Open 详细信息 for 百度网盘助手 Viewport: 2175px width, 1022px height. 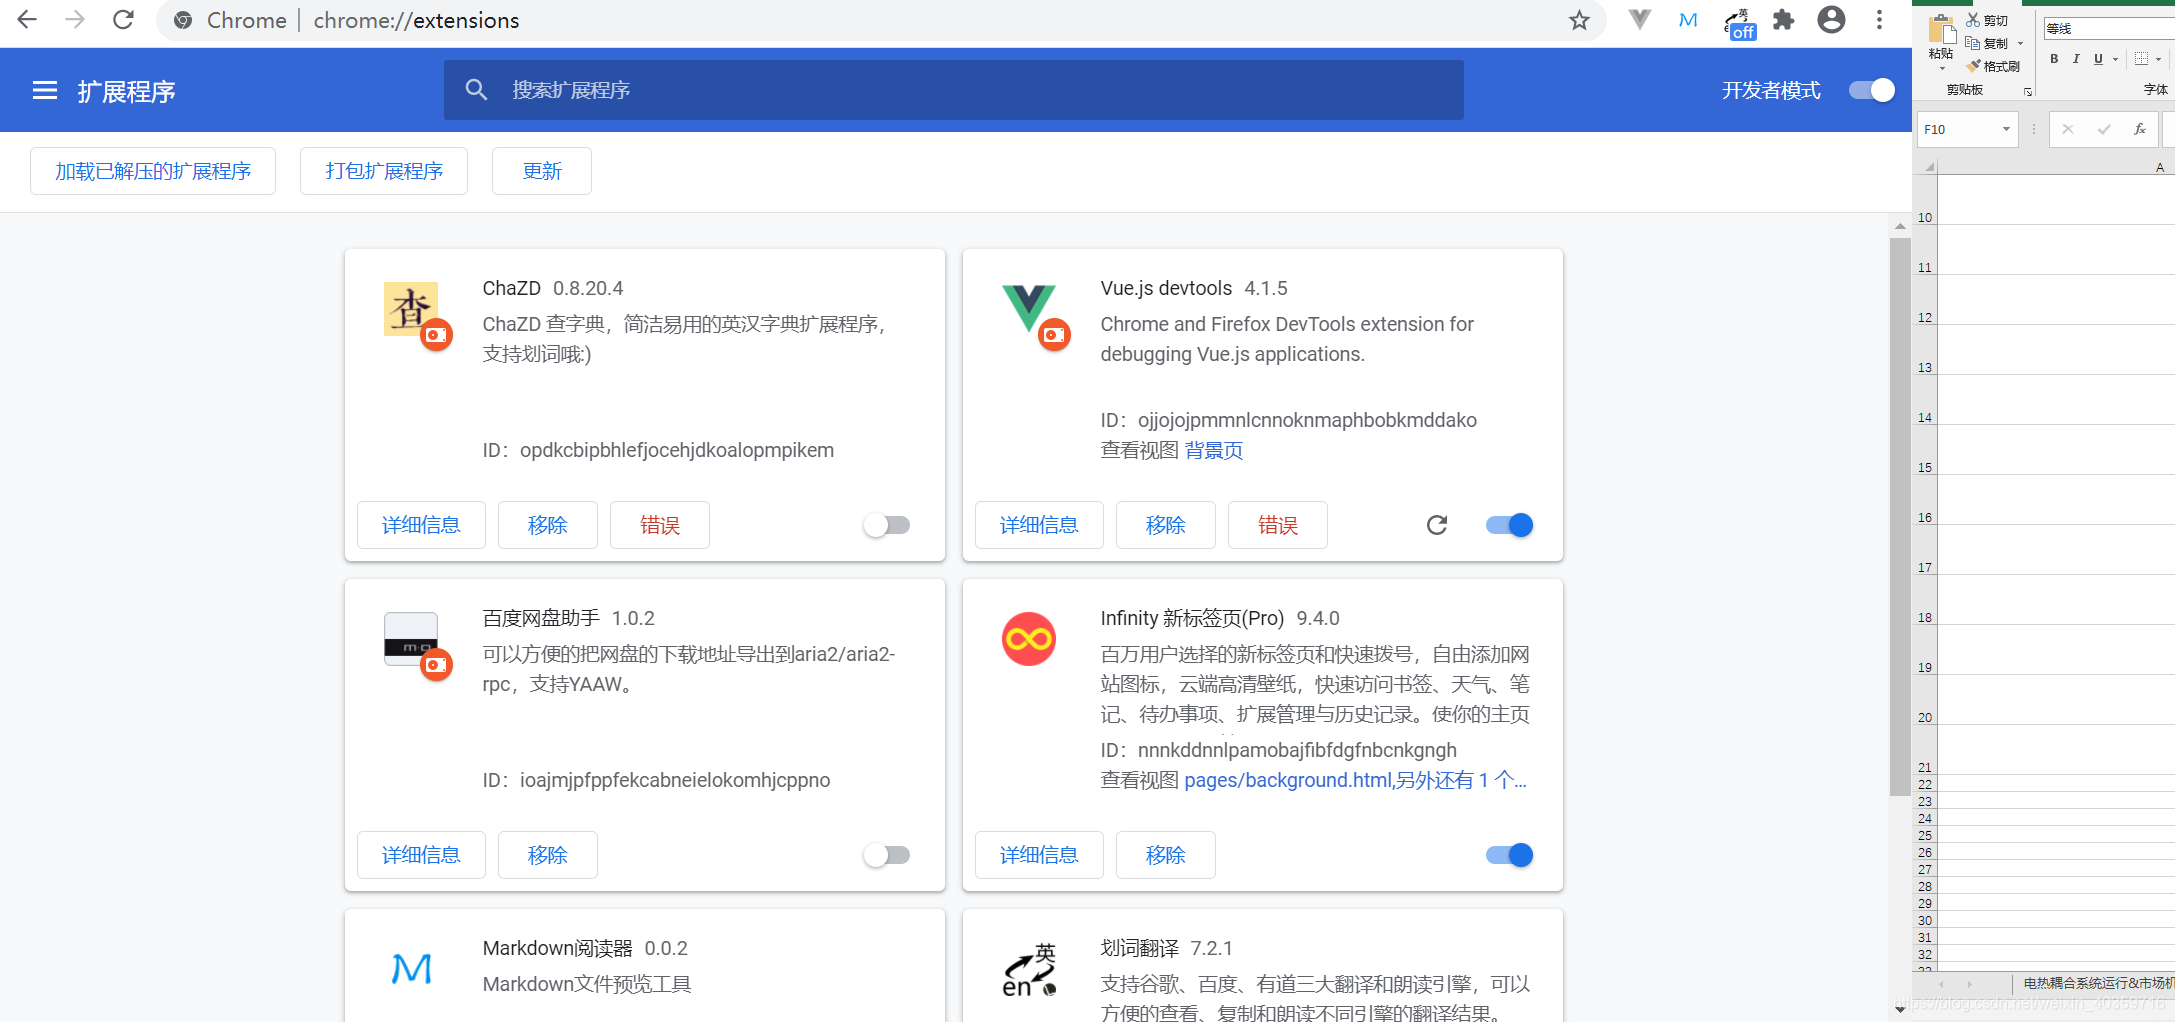click(x=421, y=855)
